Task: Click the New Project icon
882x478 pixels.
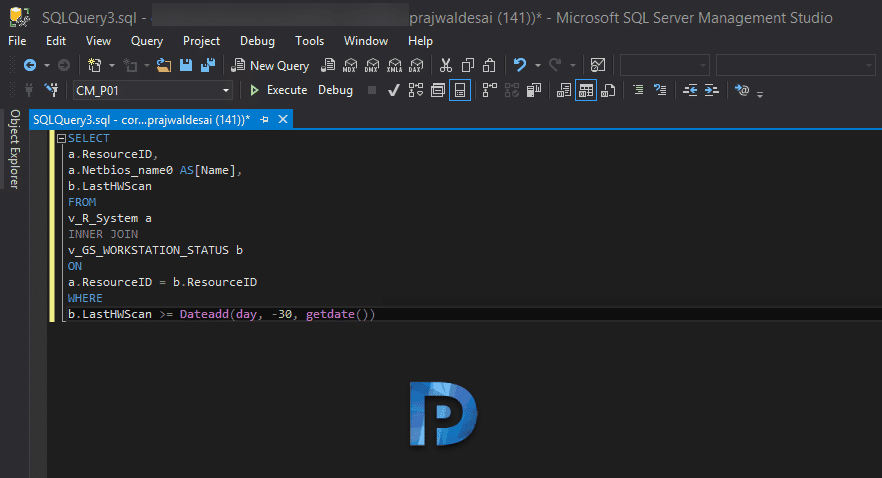Action: (x=94, y=66)
